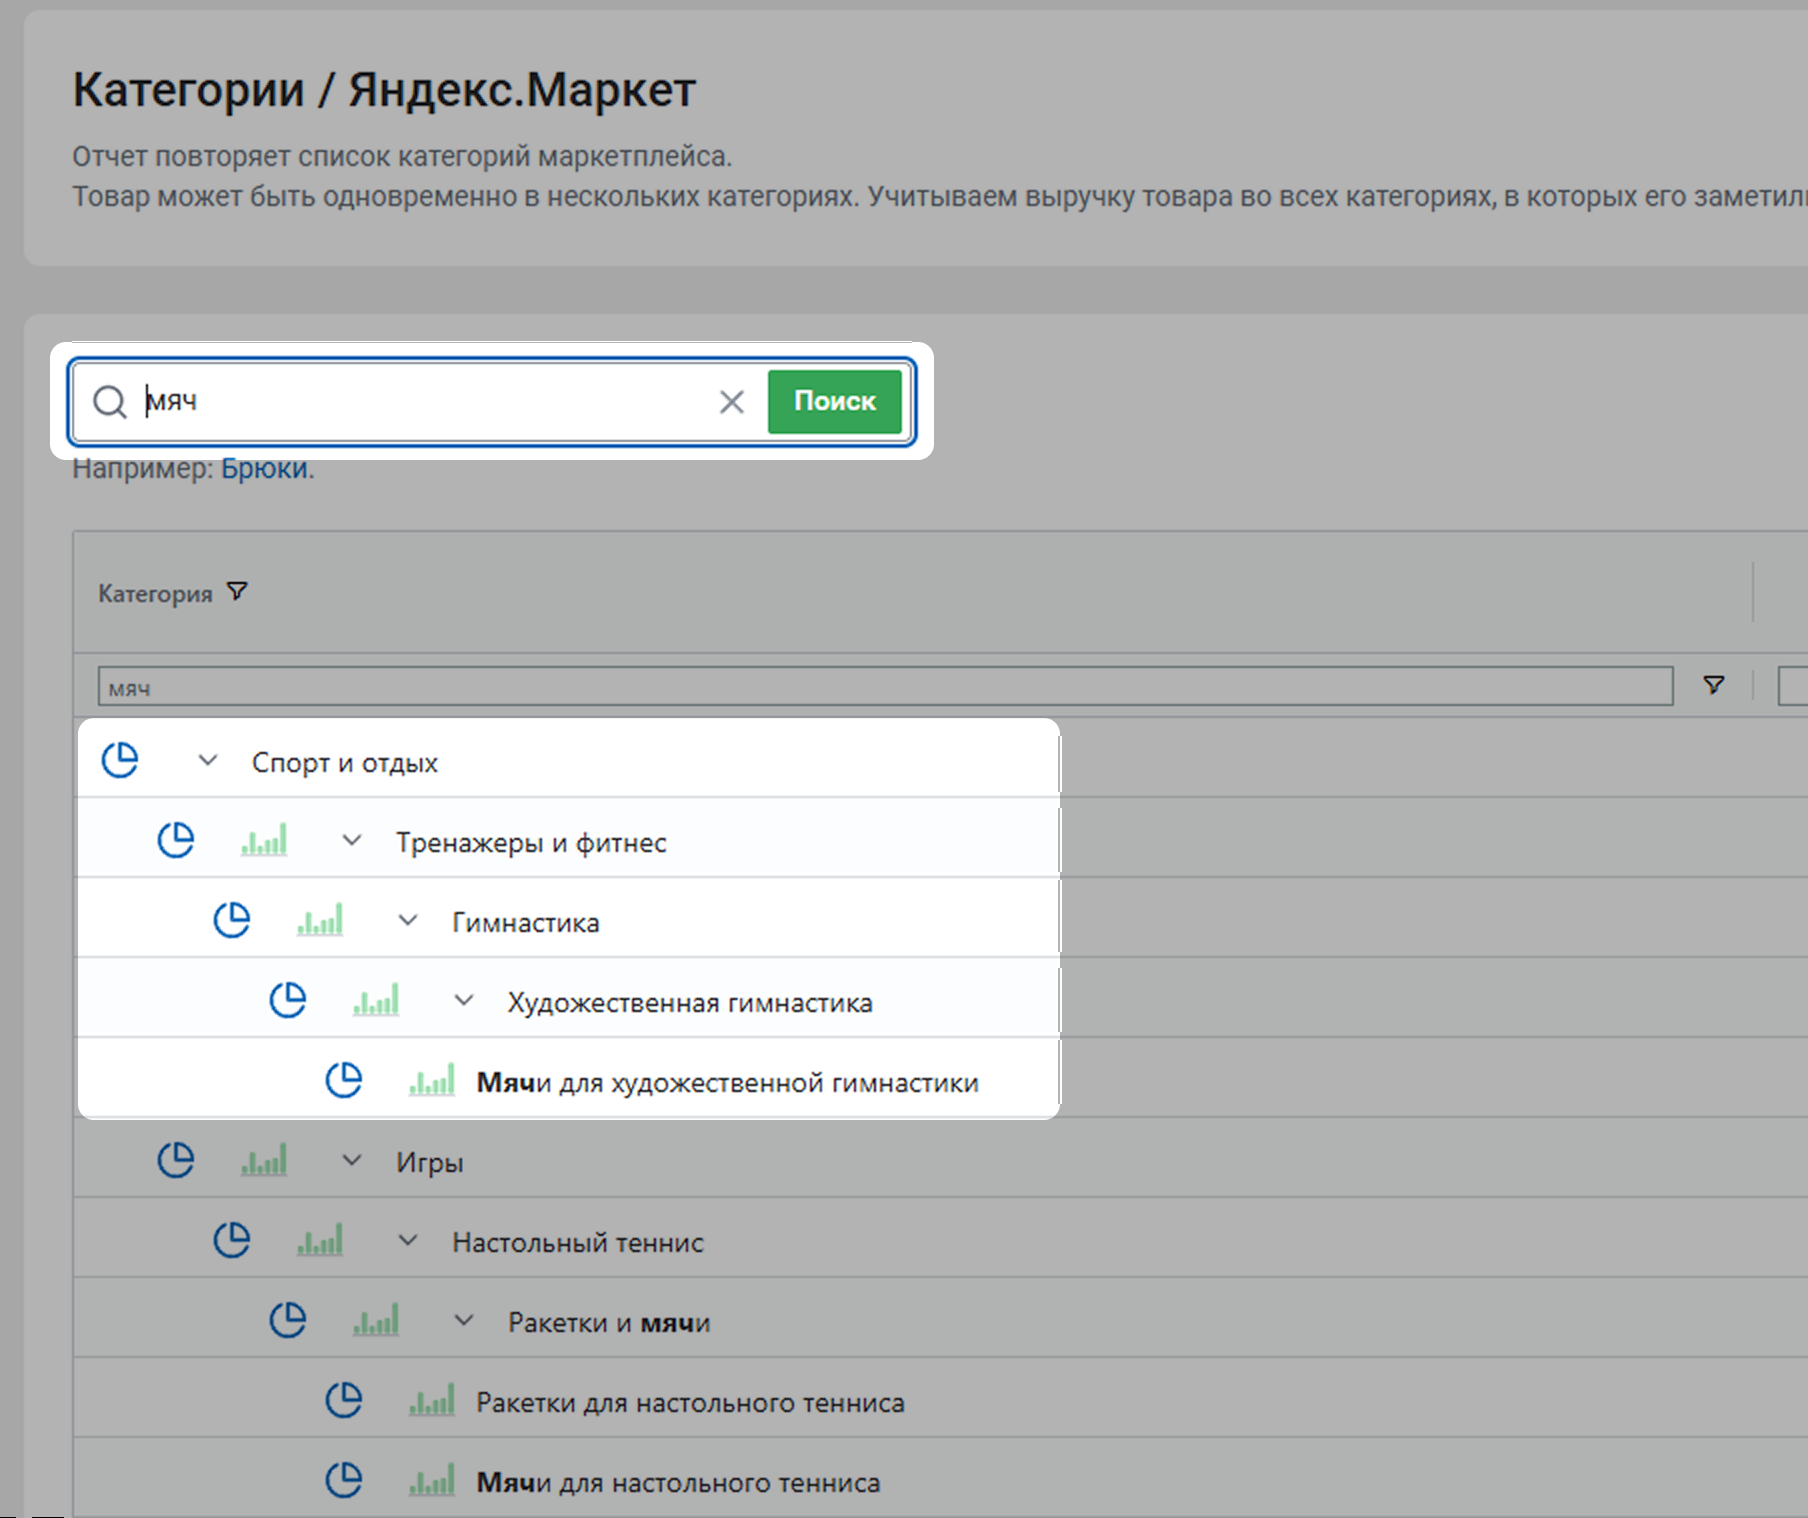1808x1518 pixels.
Task: Collapse the Художественная гимнастика category
Action: tap(464, 1000)
